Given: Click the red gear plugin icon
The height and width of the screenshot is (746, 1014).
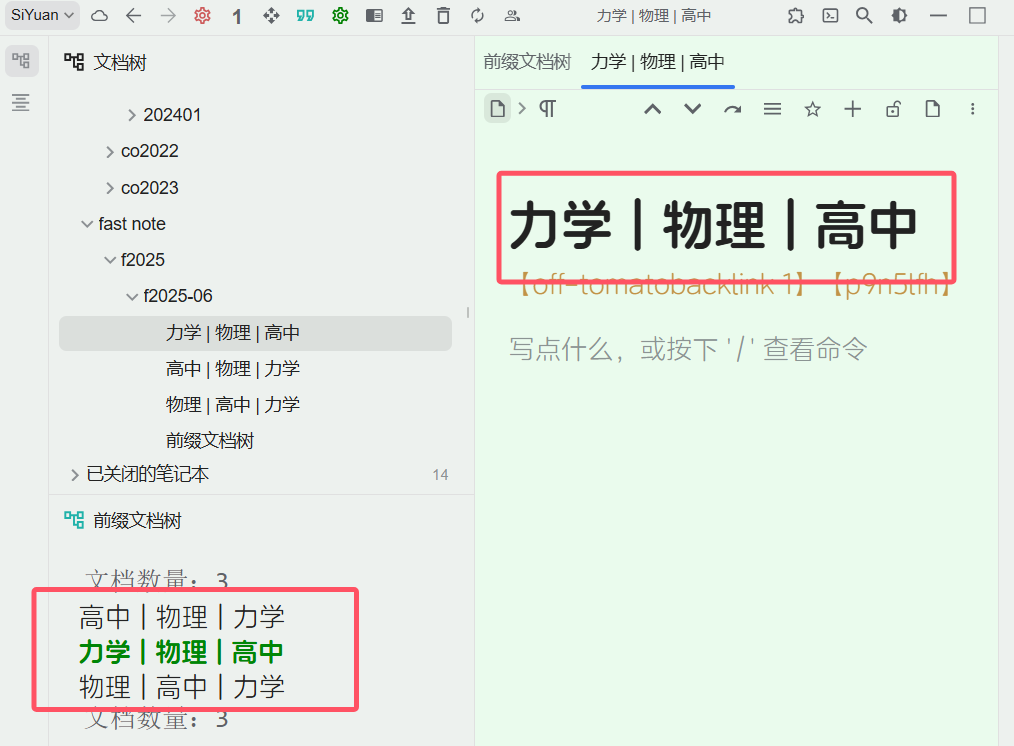Looking at the screenshot, I should pyautogui.click(x=202, y=16).
